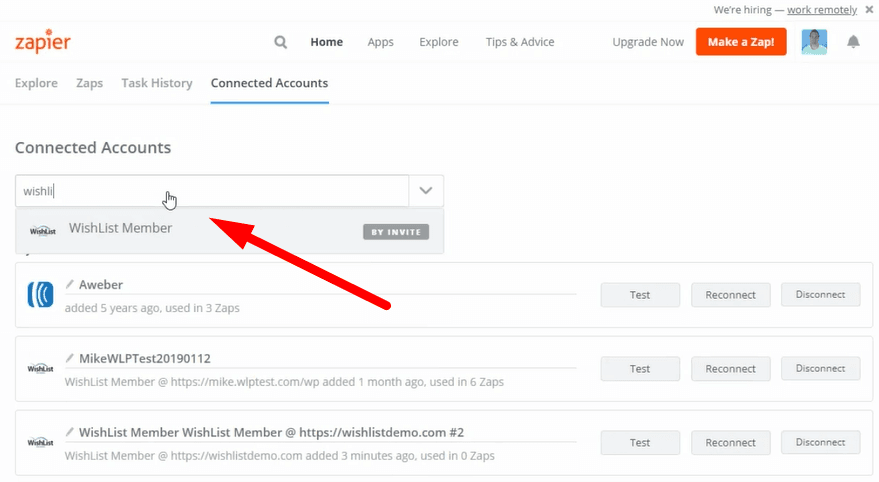Reconnect the Aweber account

[x=730, y=295]
